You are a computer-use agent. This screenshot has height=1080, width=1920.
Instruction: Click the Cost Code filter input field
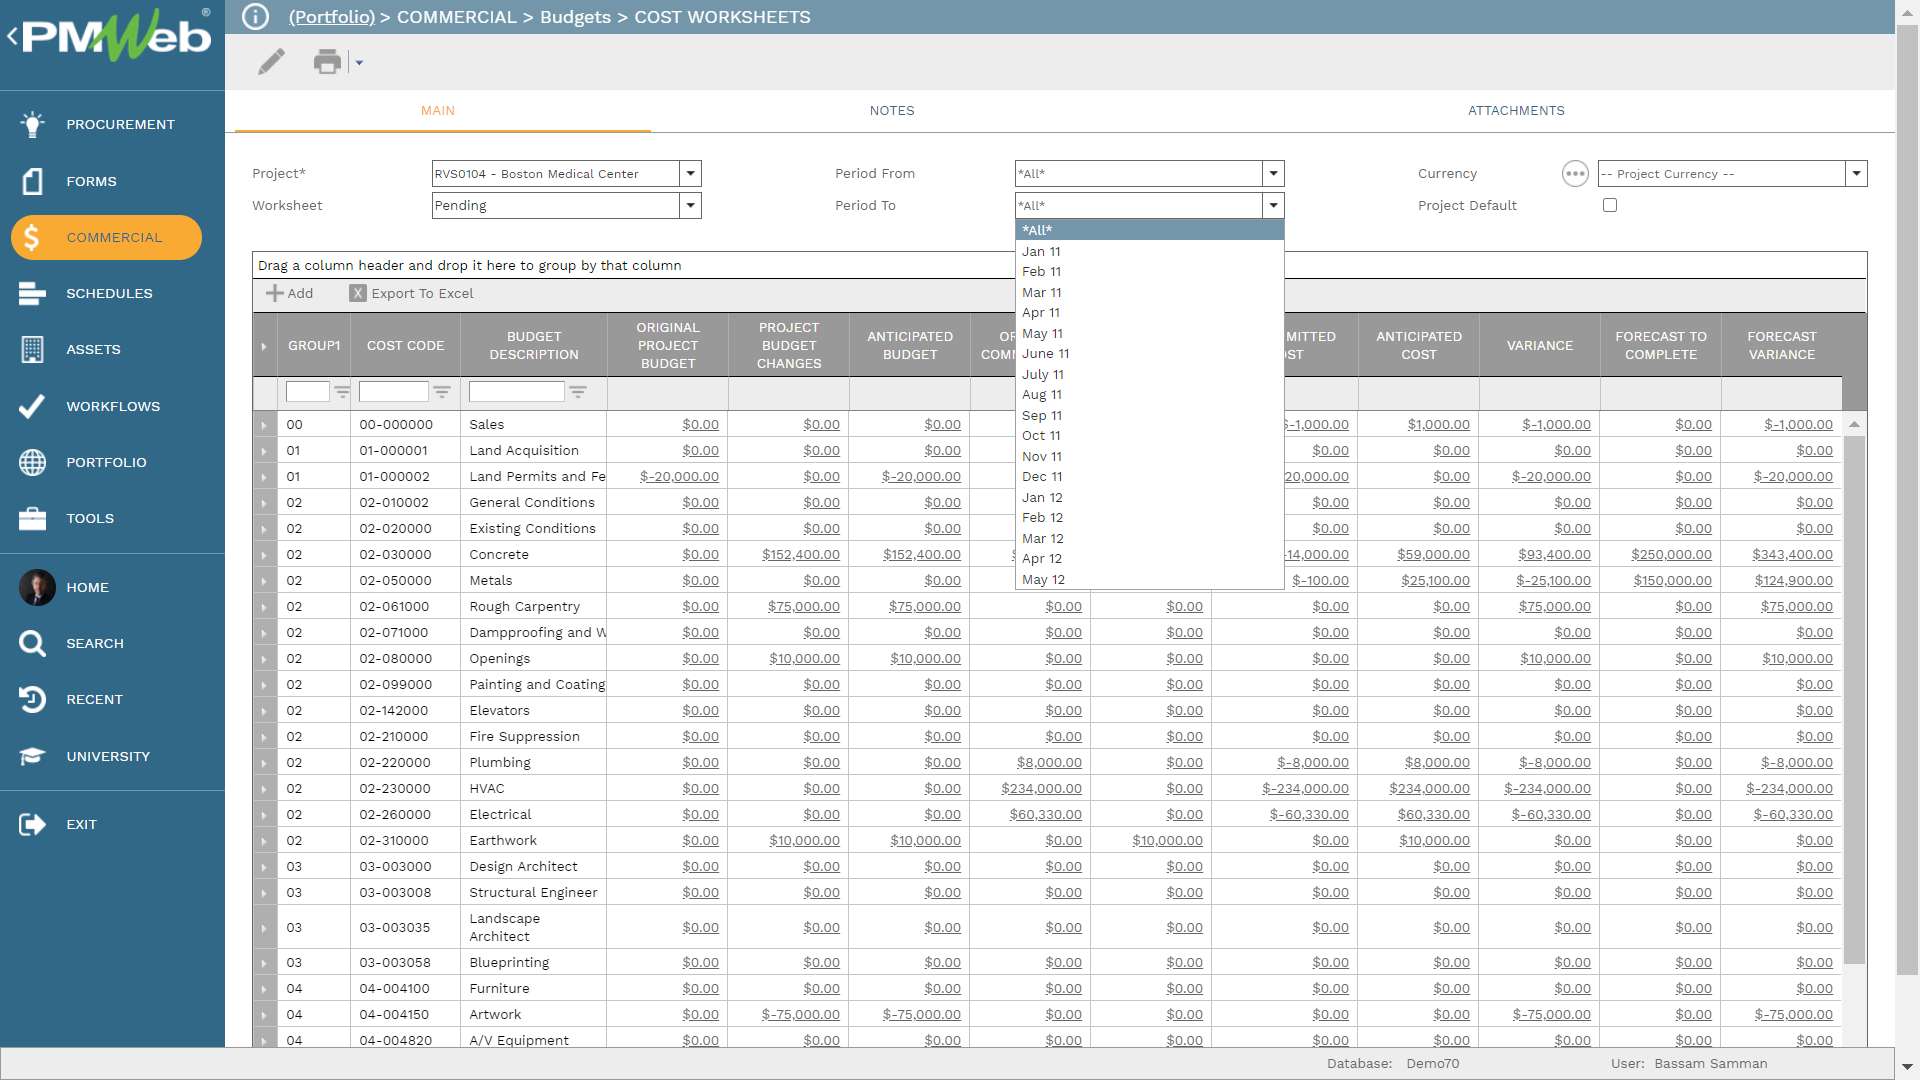tap(393, 392)
